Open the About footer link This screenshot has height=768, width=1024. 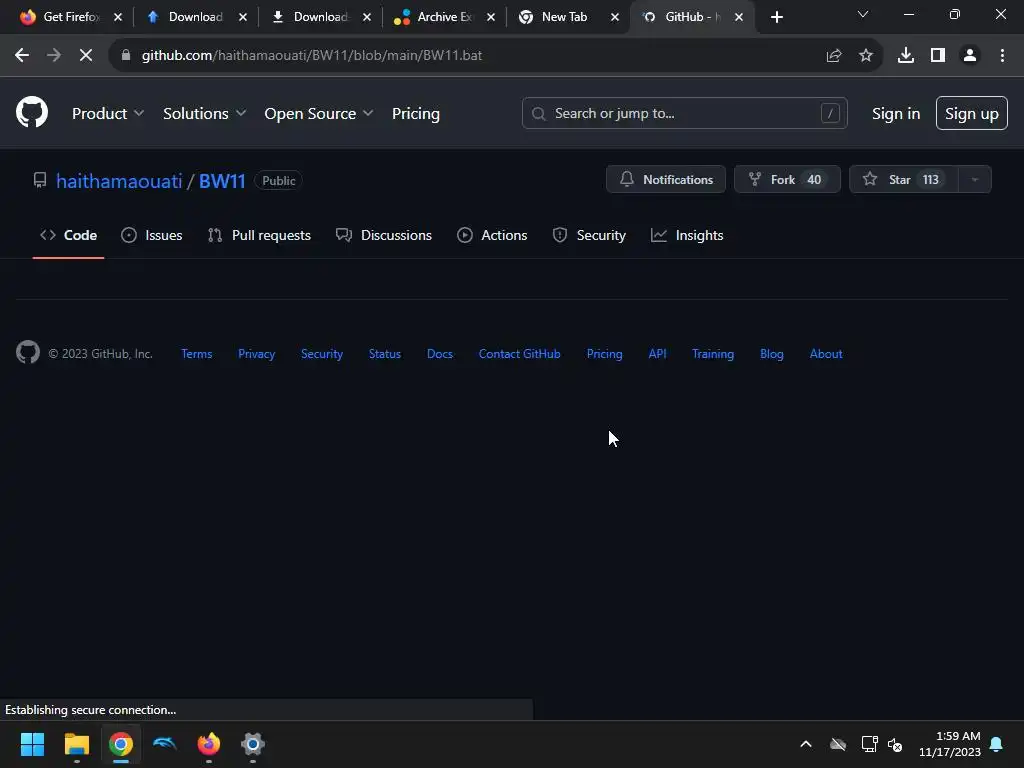[x=826, y=354]
